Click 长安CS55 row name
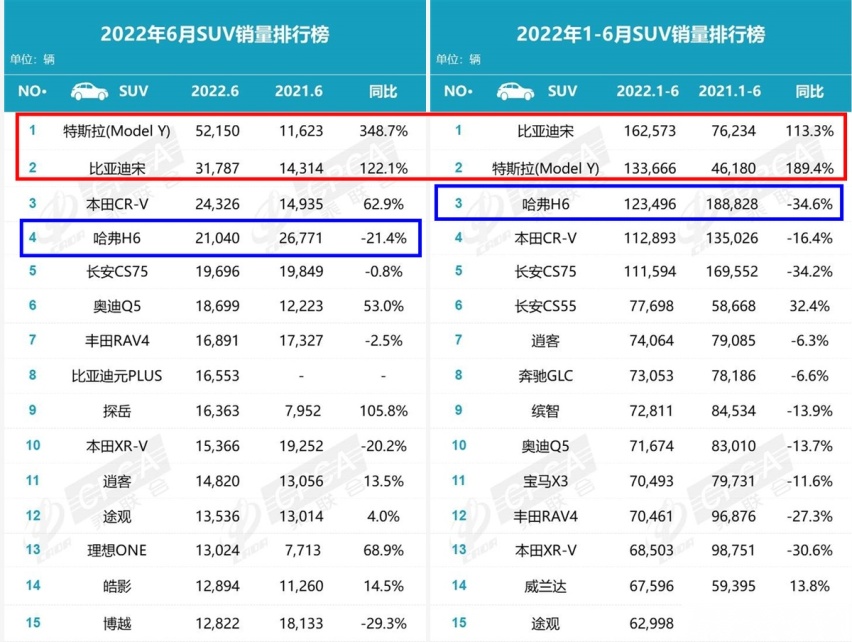Image resolution: width=852 pixels, height=642 pixels. tap(545, 306)
